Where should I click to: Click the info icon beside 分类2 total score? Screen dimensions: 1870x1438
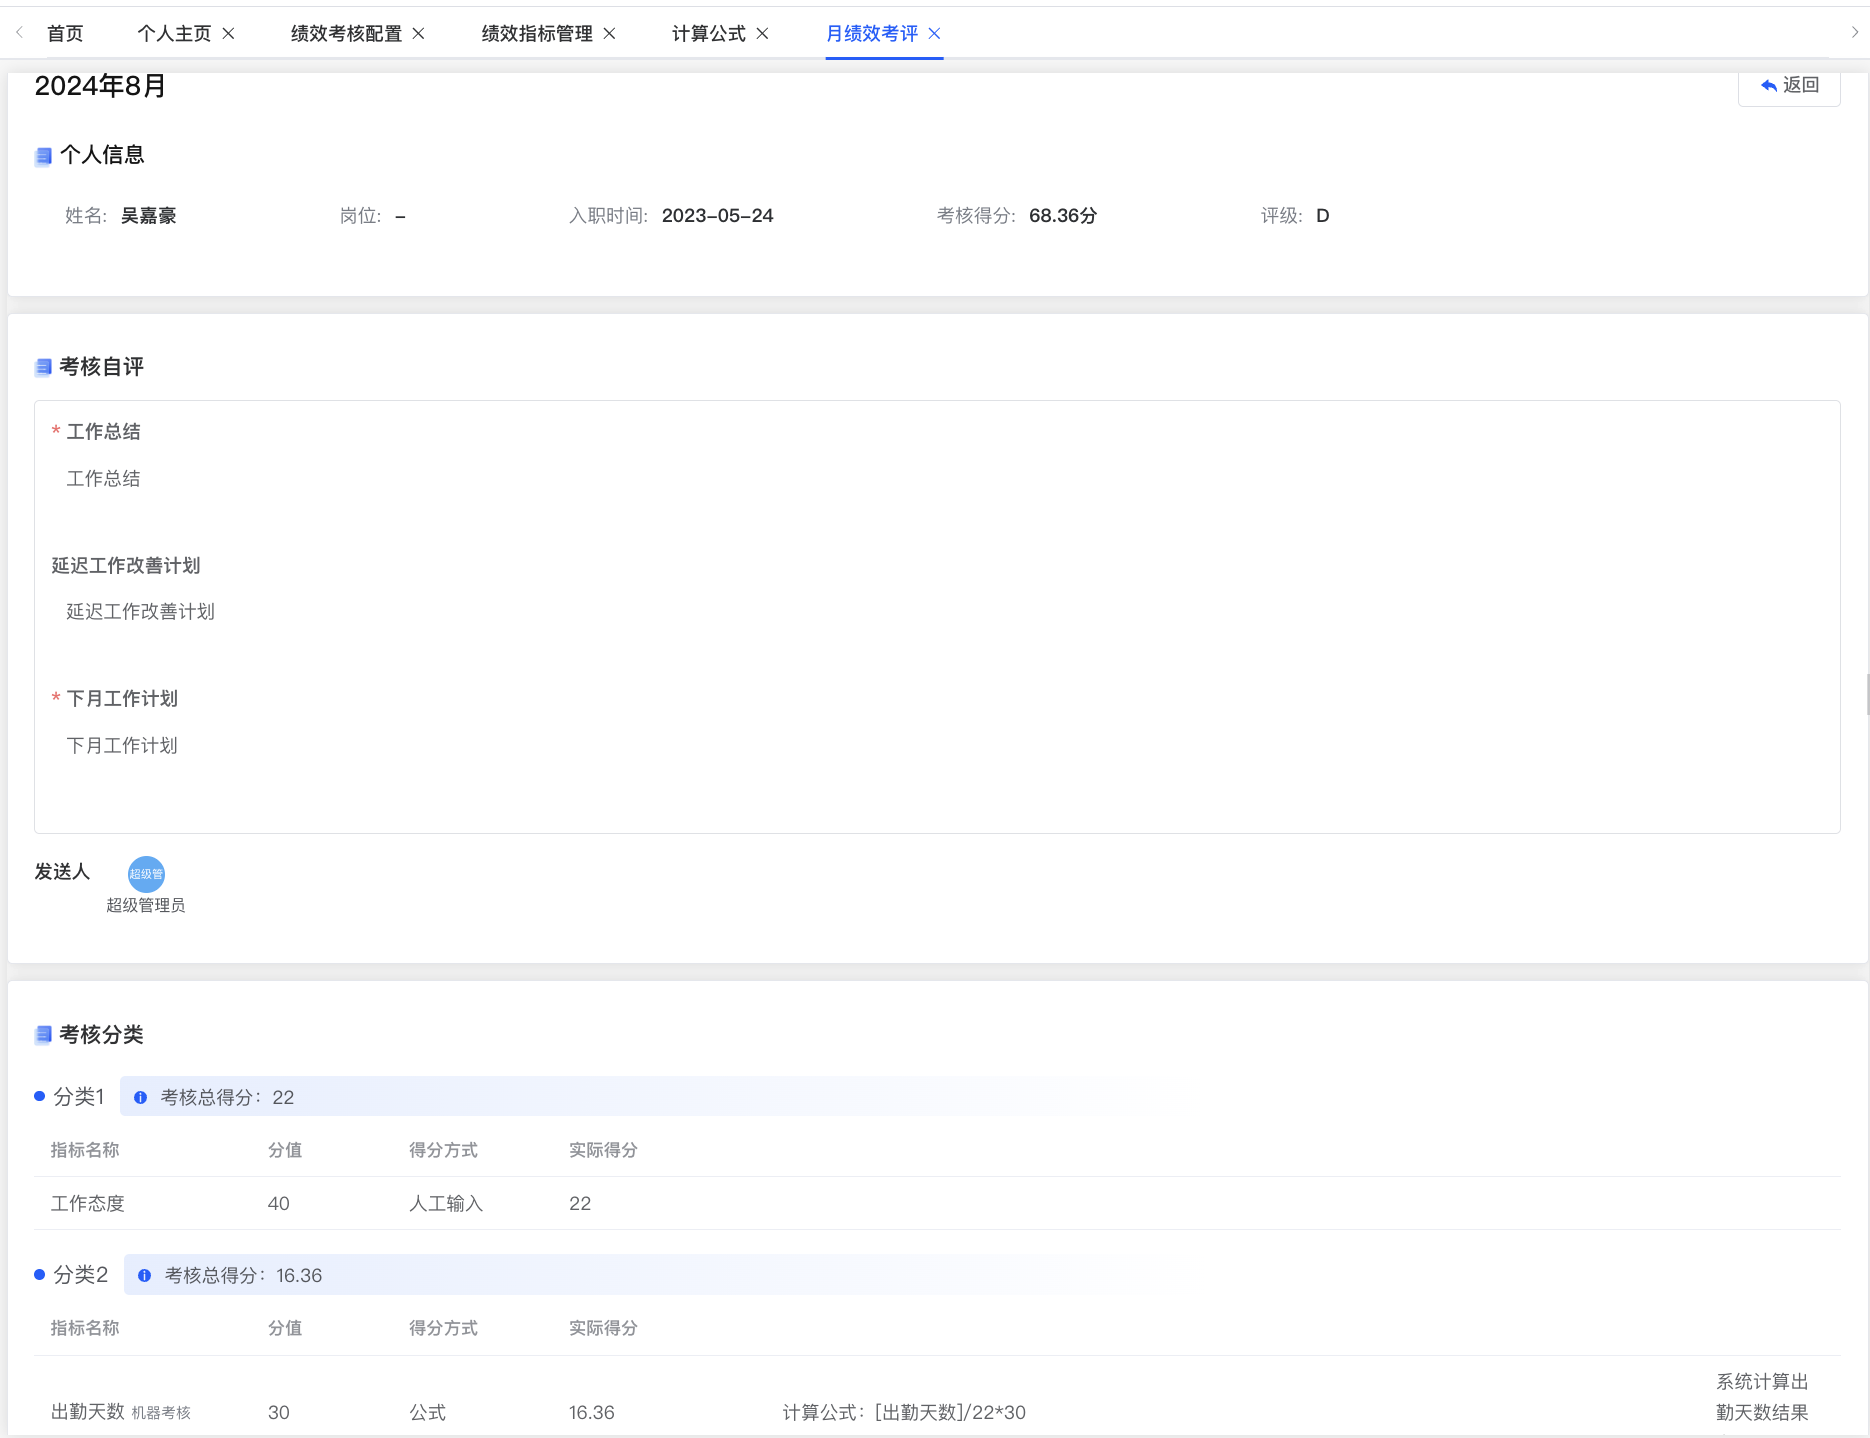click(x=145, y=1276)
